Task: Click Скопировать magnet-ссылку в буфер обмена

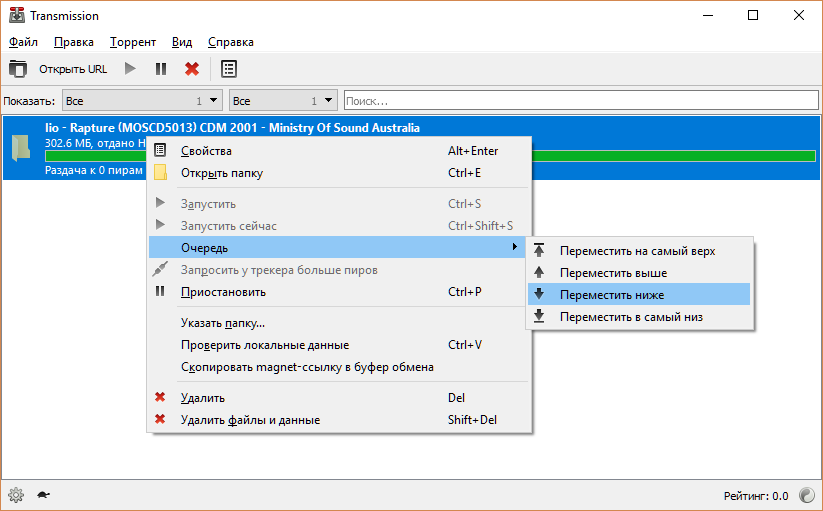Action: coord(339,367)
